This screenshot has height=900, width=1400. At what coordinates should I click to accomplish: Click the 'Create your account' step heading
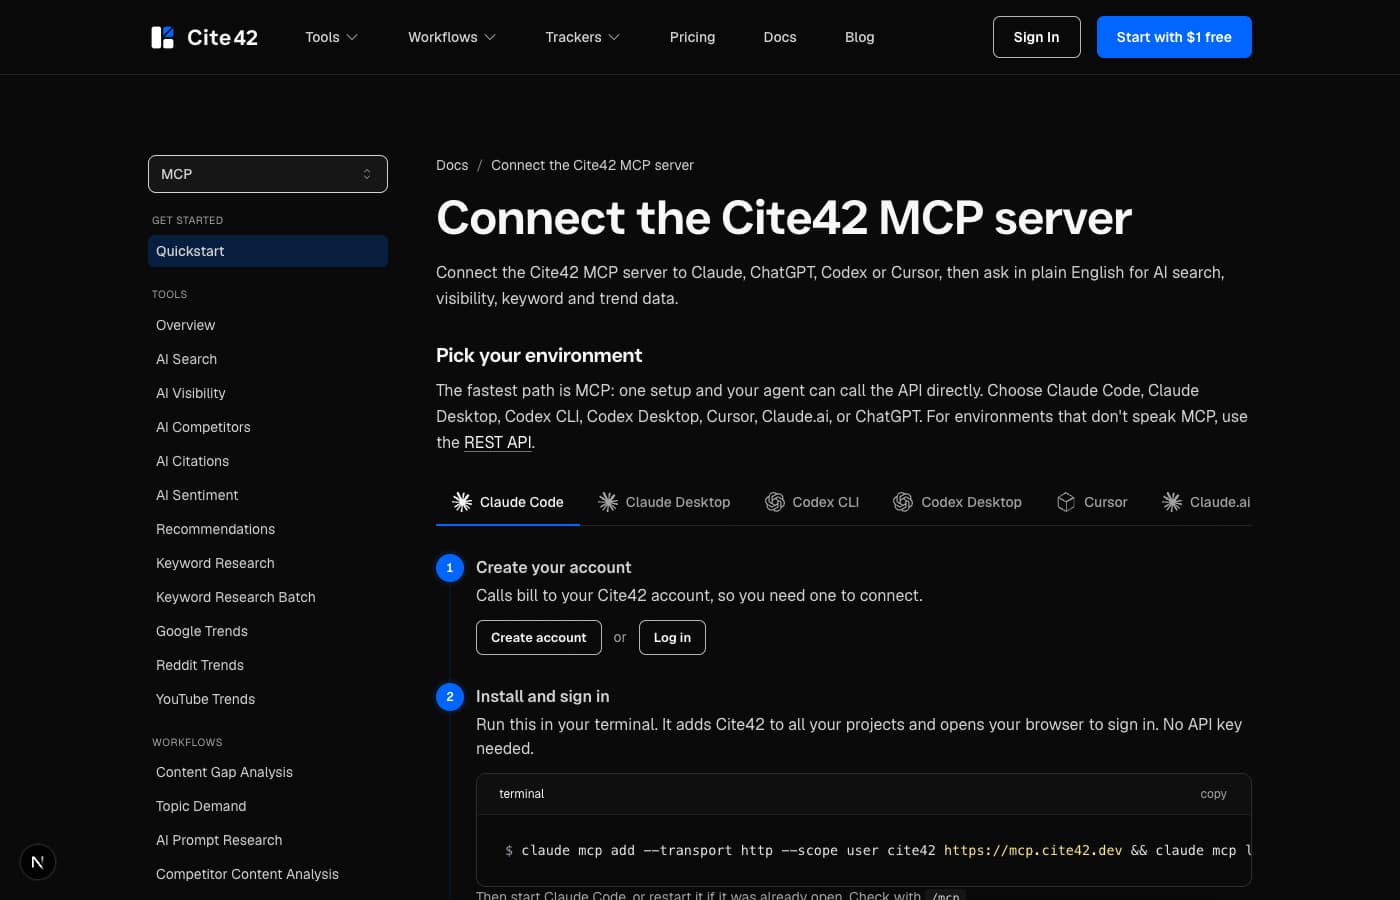click(553, 567)
